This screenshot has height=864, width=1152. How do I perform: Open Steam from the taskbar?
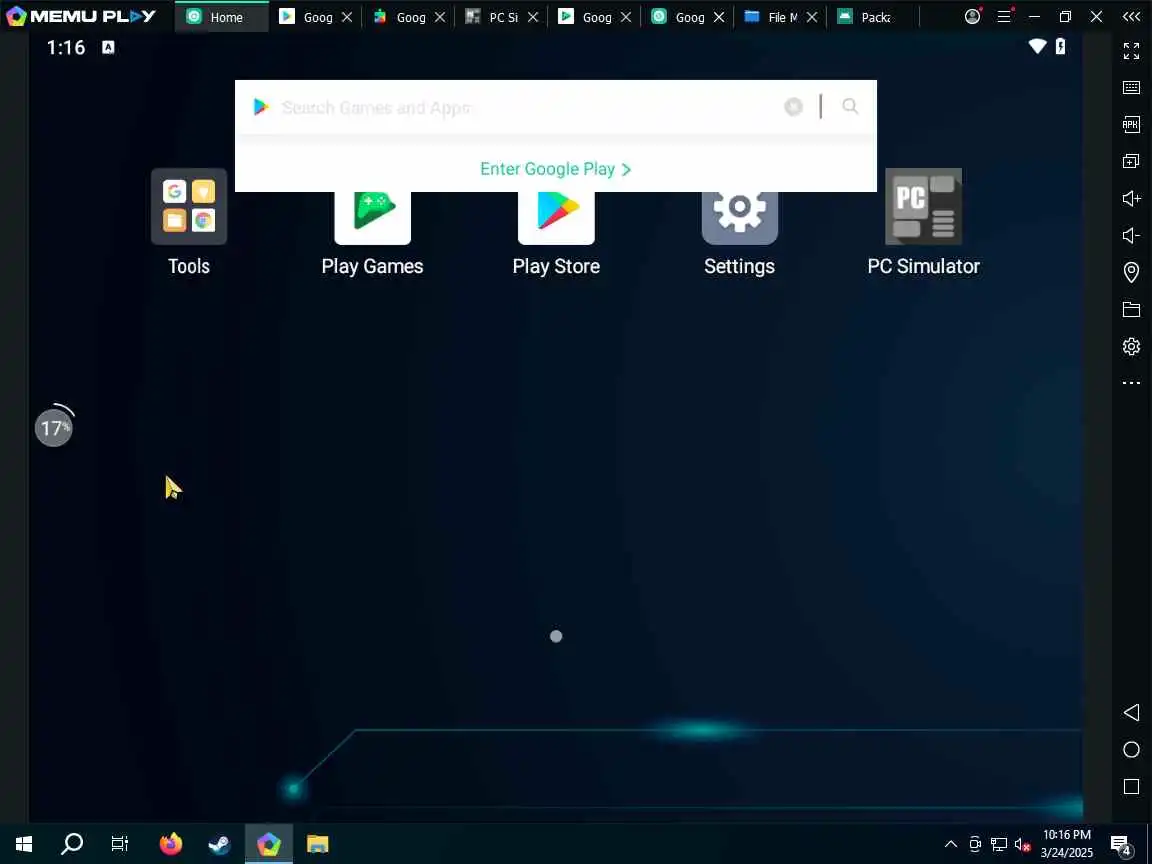click(219, 844)
